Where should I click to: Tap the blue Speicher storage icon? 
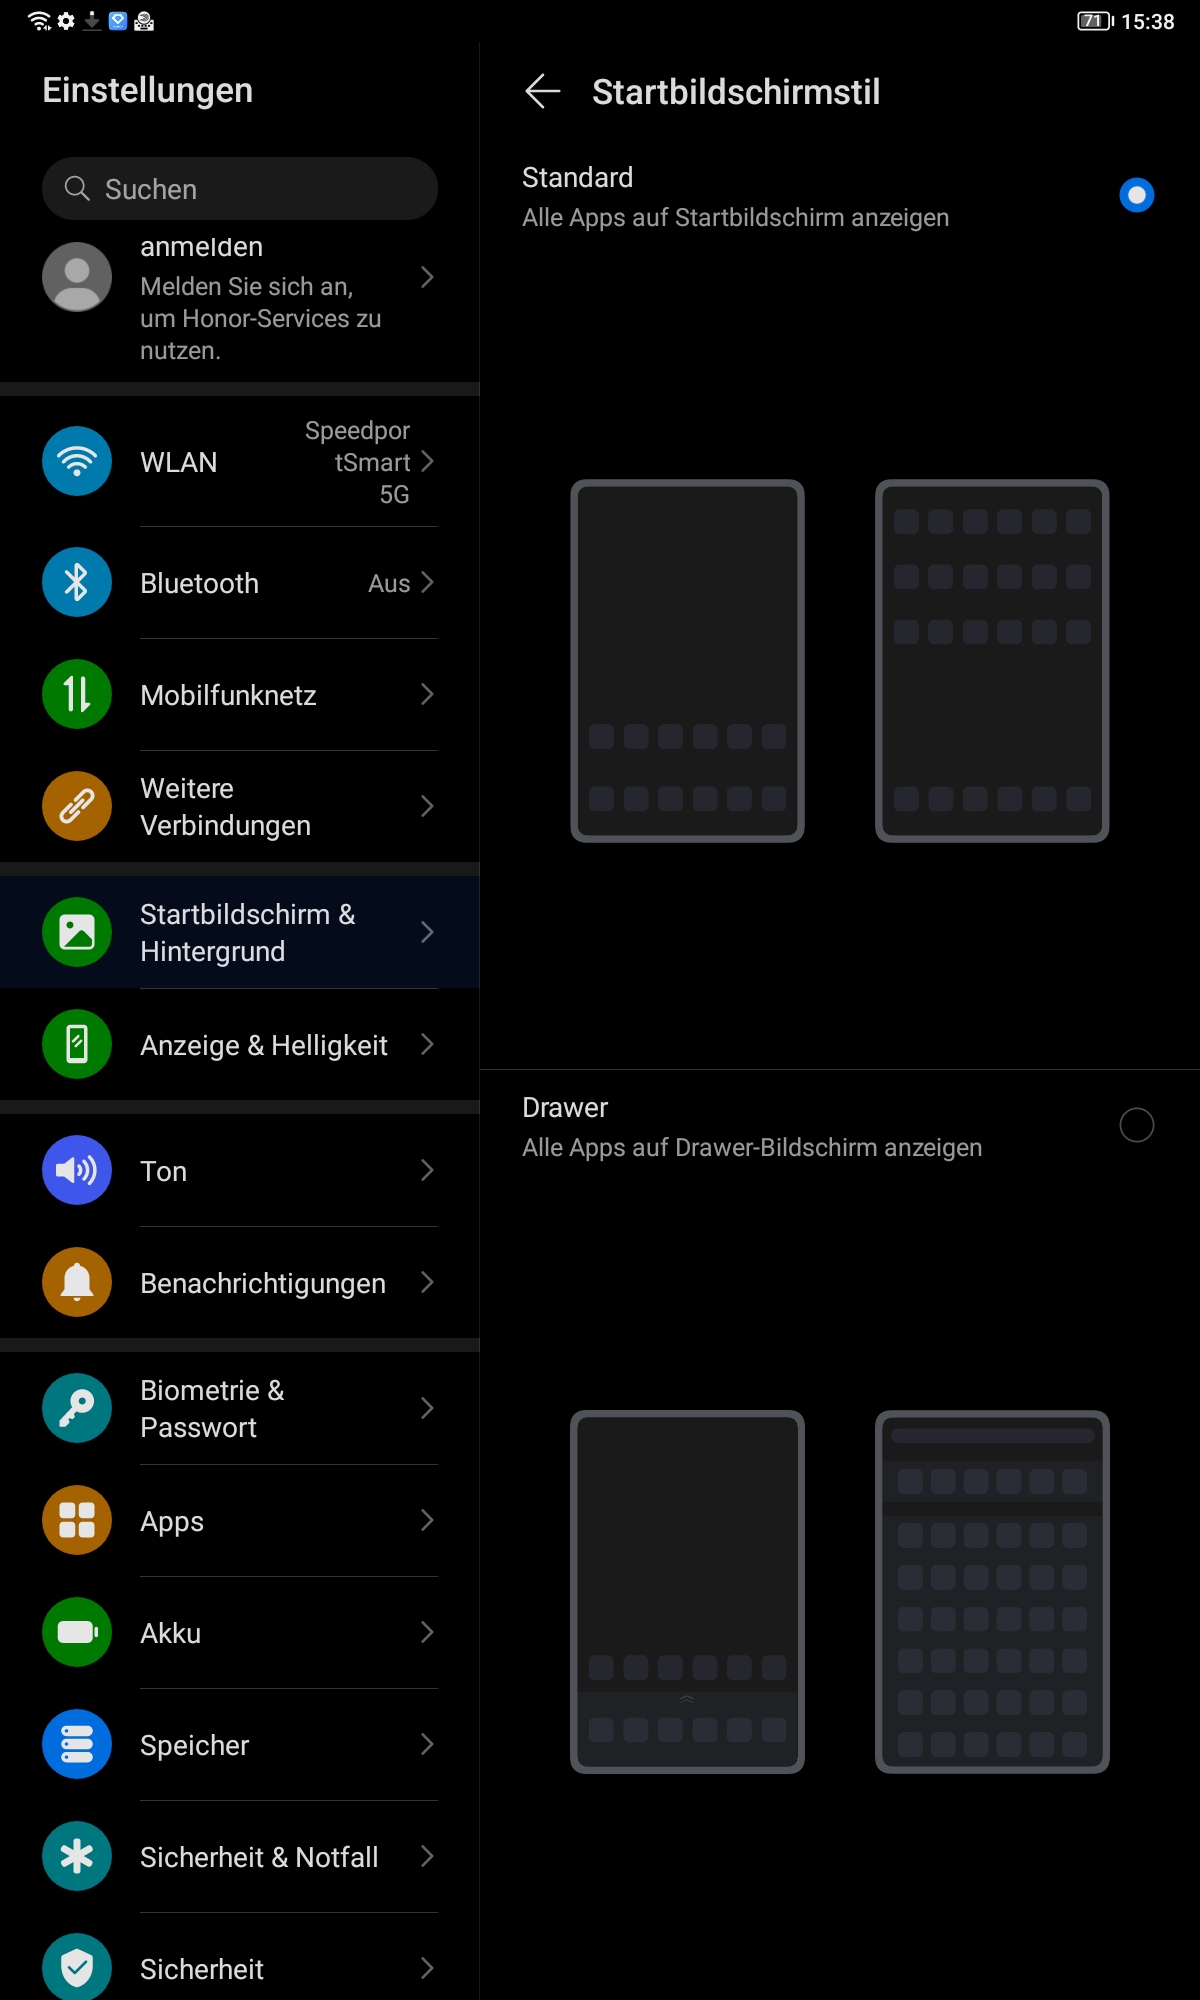[77, 1744]
